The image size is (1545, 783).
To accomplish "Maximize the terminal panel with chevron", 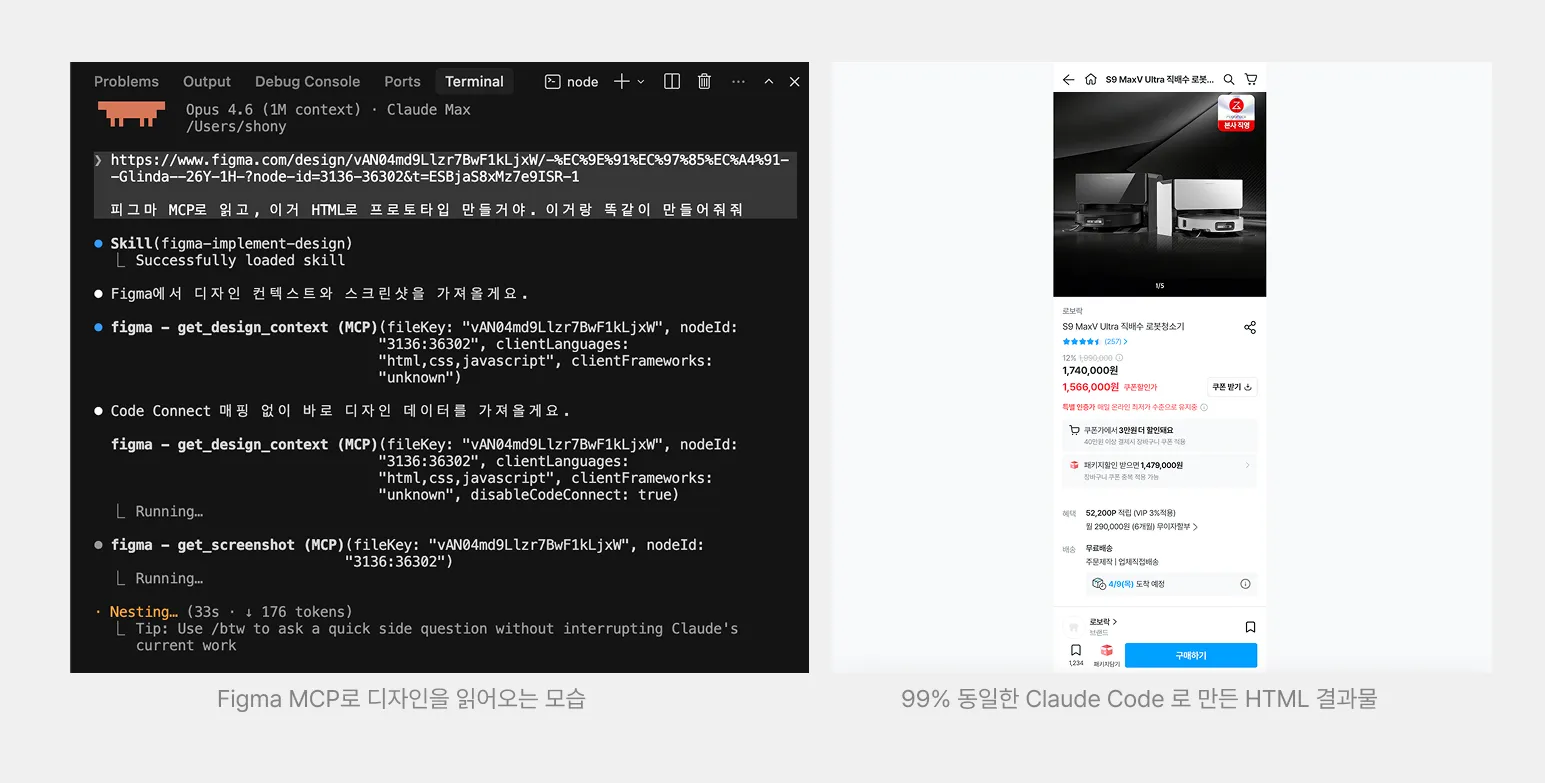I will pyautogui.click(x=768, y=82).
